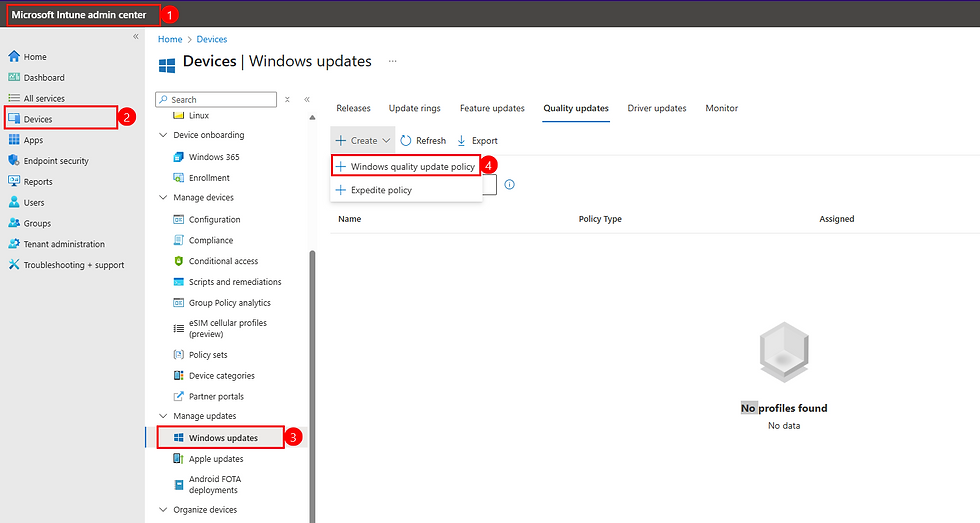Click the Apple updates icon
This screenshot has height=523, width=980.
179,459
